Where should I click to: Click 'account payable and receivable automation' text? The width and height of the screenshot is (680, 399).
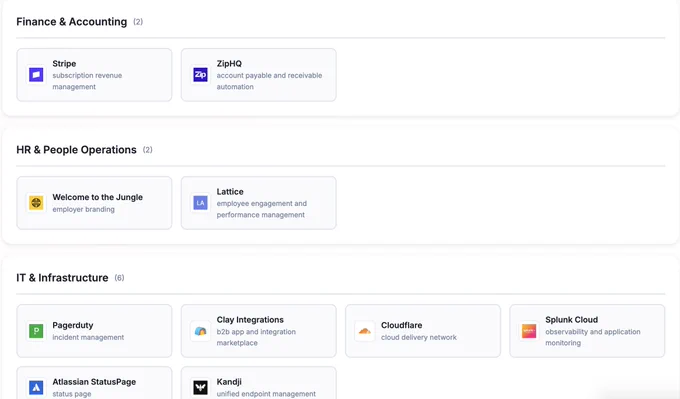pyautogui.click(x=269, y=81)
